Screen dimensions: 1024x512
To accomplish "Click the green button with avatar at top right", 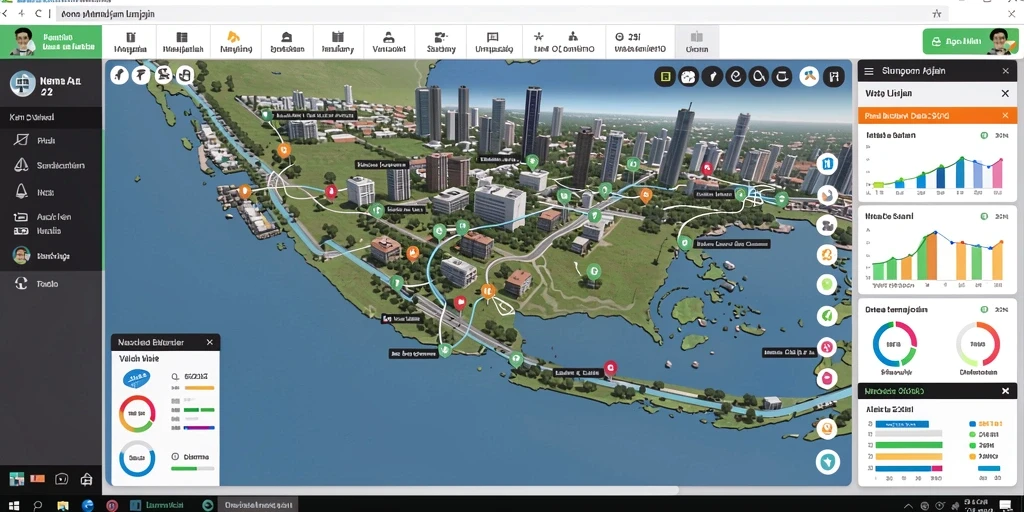I will coord(970,41).
